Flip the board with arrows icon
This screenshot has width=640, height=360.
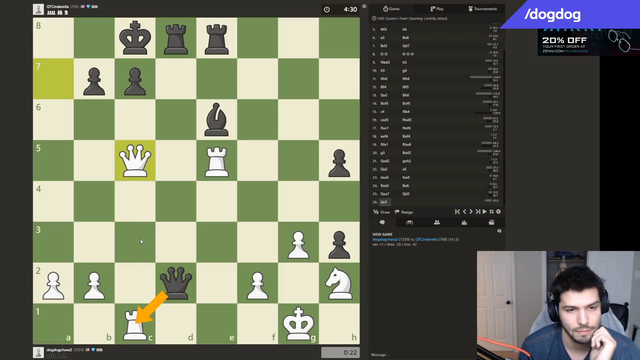tap(491, 211)
